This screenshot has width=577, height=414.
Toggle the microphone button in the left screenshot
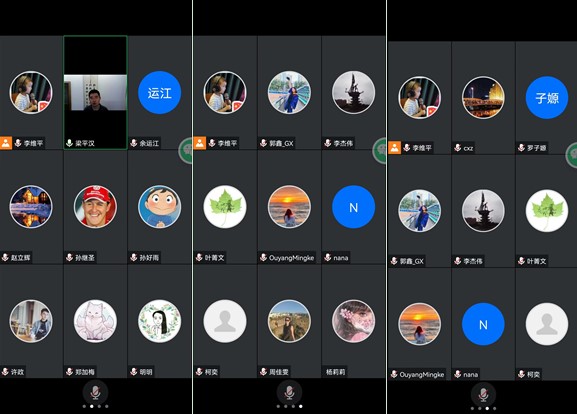pos(95,393)
